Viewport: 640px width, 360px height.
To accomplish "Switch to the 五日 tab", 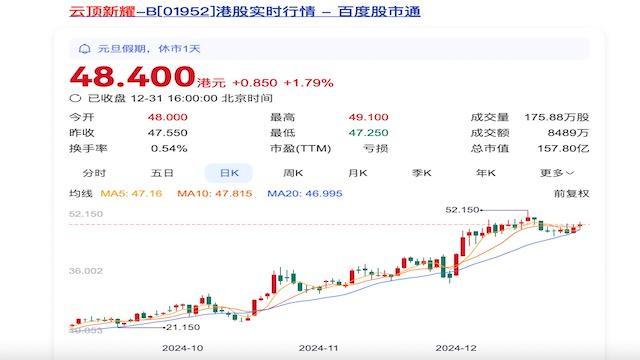I will pos(162,173).
